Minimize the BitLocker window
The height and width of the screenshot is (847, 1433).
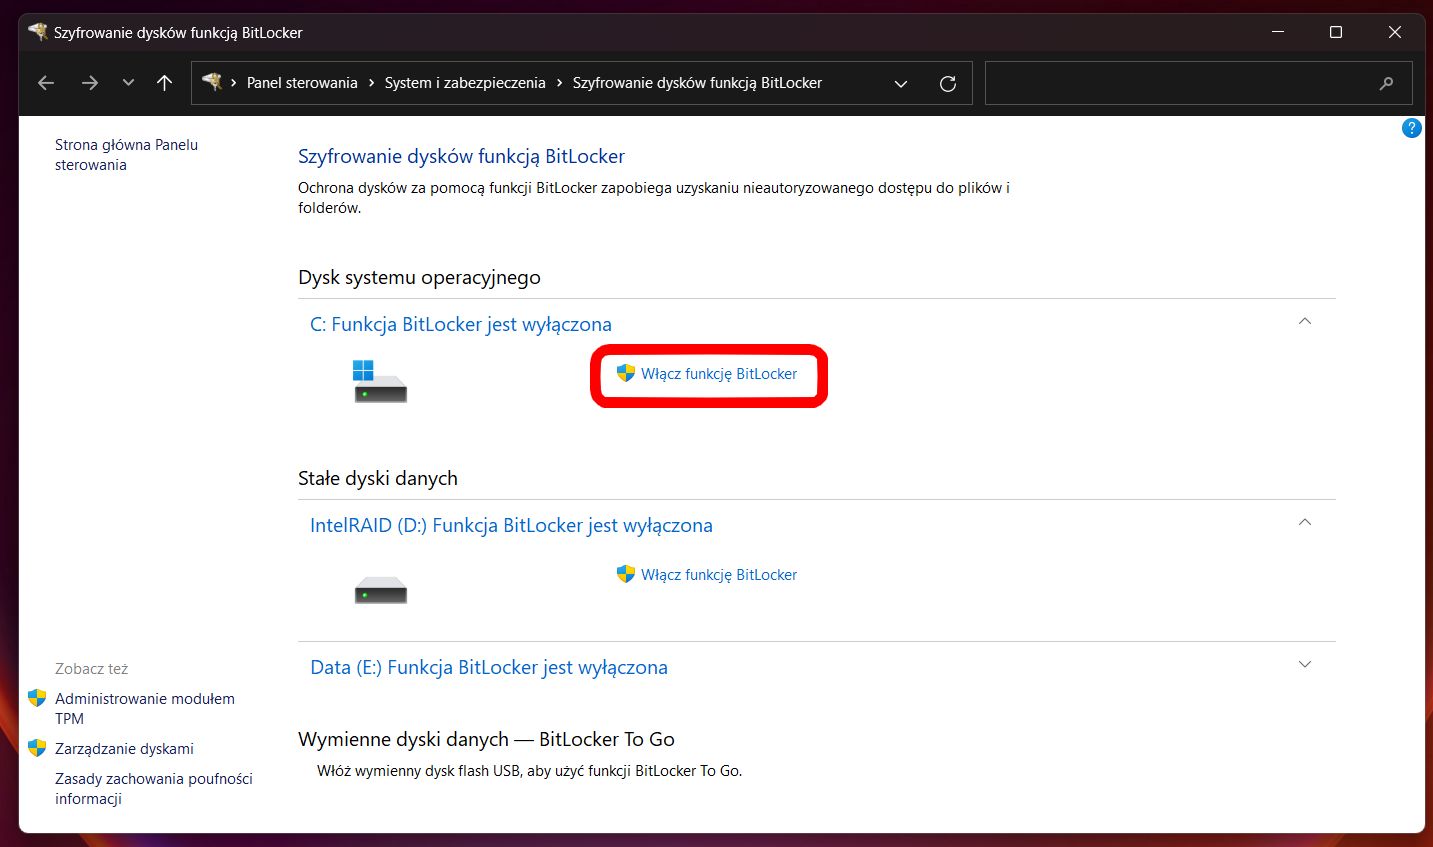click(x=1278, y=32)
